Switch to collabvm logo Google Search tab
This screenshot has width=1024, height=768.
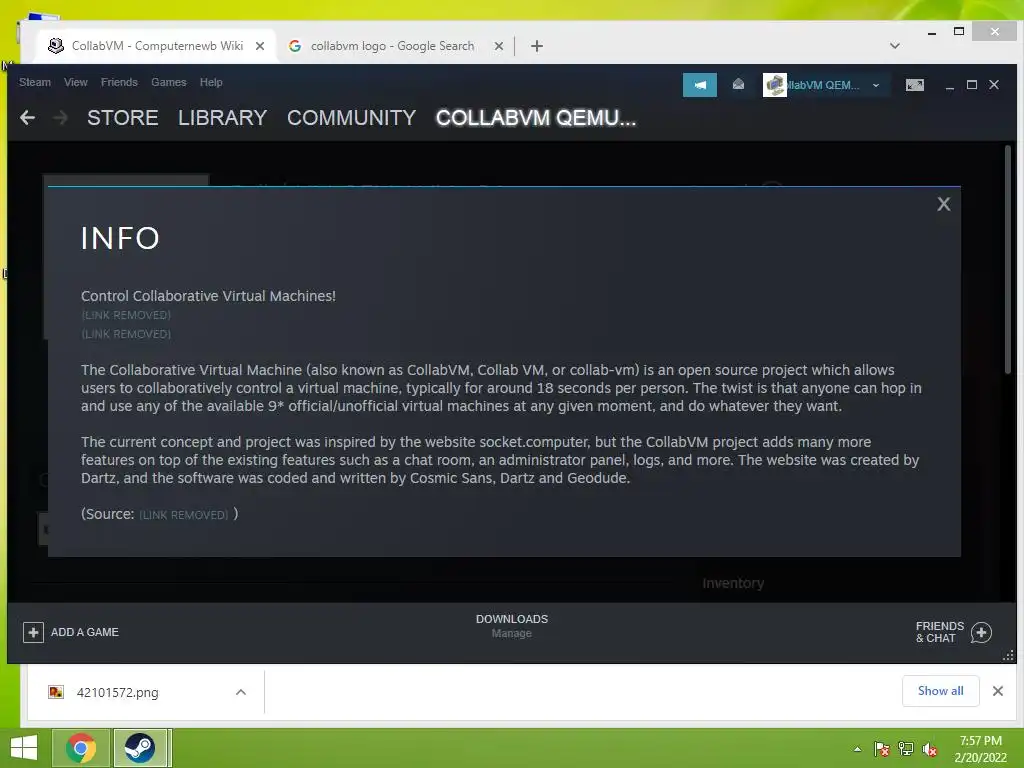click(392, 46)
